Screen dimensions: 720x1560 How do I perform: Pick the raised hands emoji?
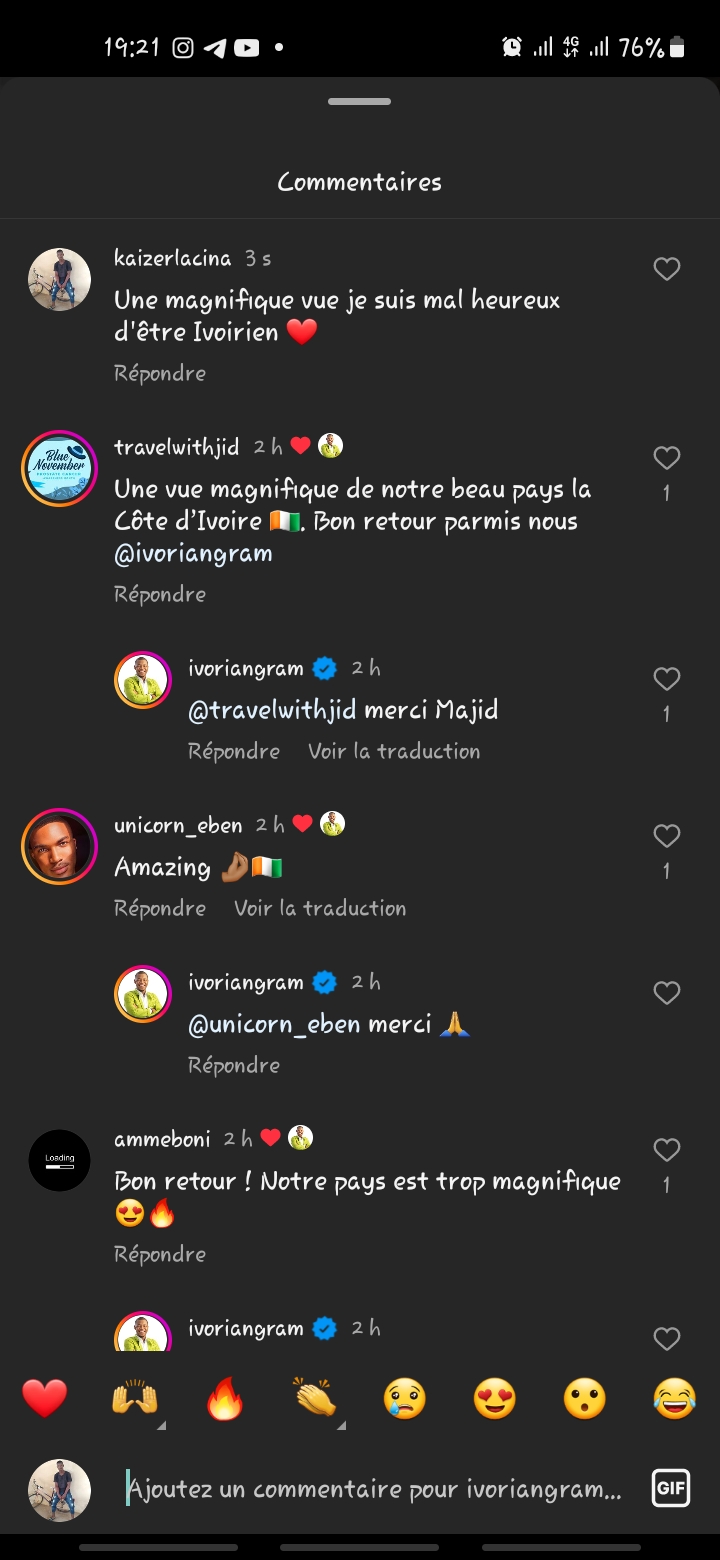tap(135, 1398)
